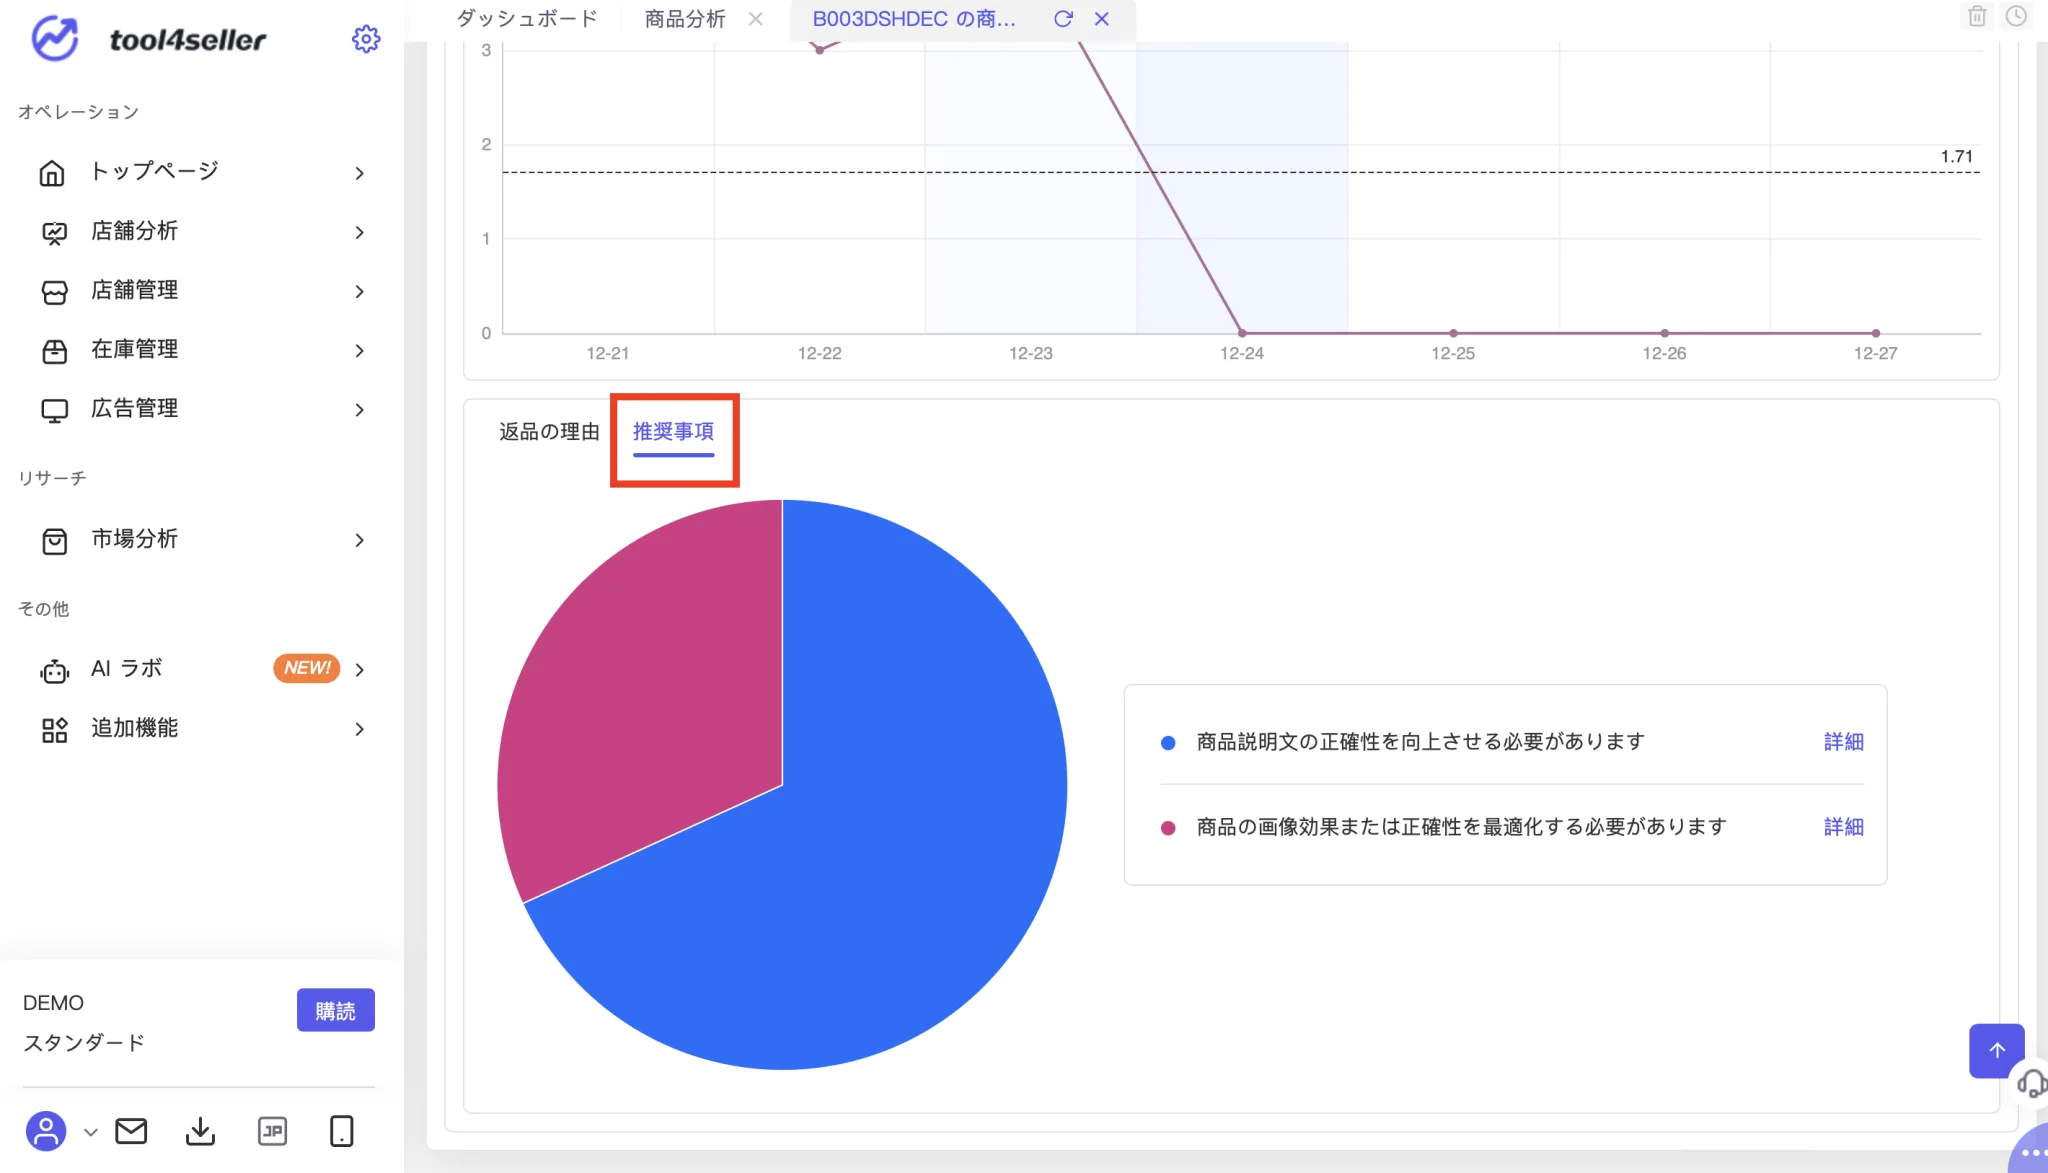Open the user profile avatar icon
The height and width of the screenshot is (1173, 2048).
coord(46,1131)
